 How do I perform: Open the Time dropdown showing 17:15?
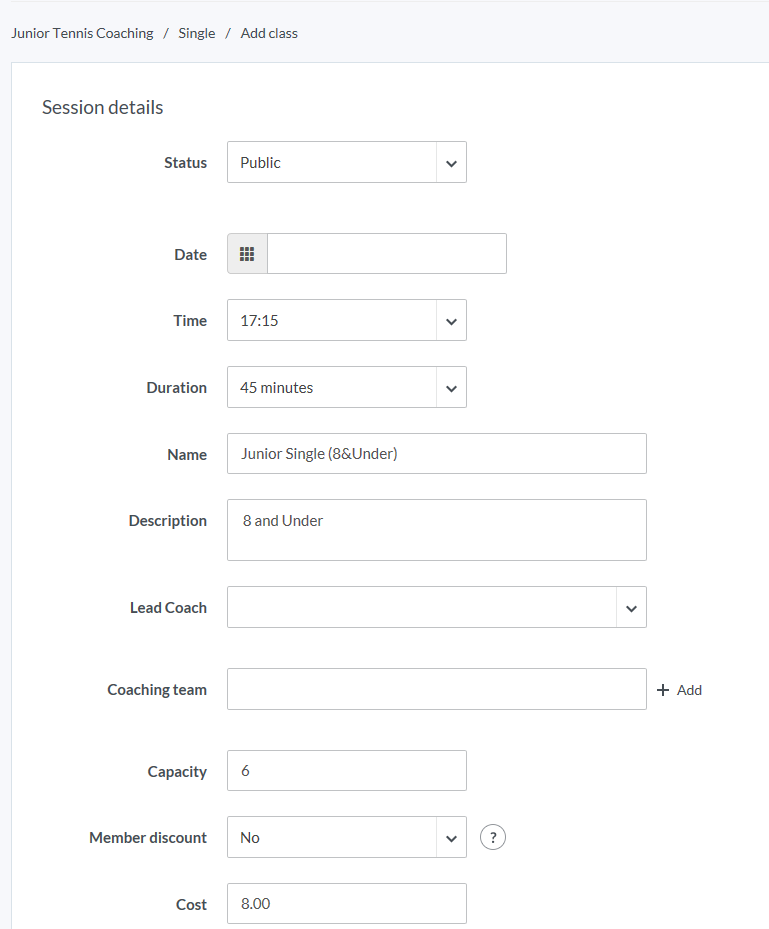346,321
